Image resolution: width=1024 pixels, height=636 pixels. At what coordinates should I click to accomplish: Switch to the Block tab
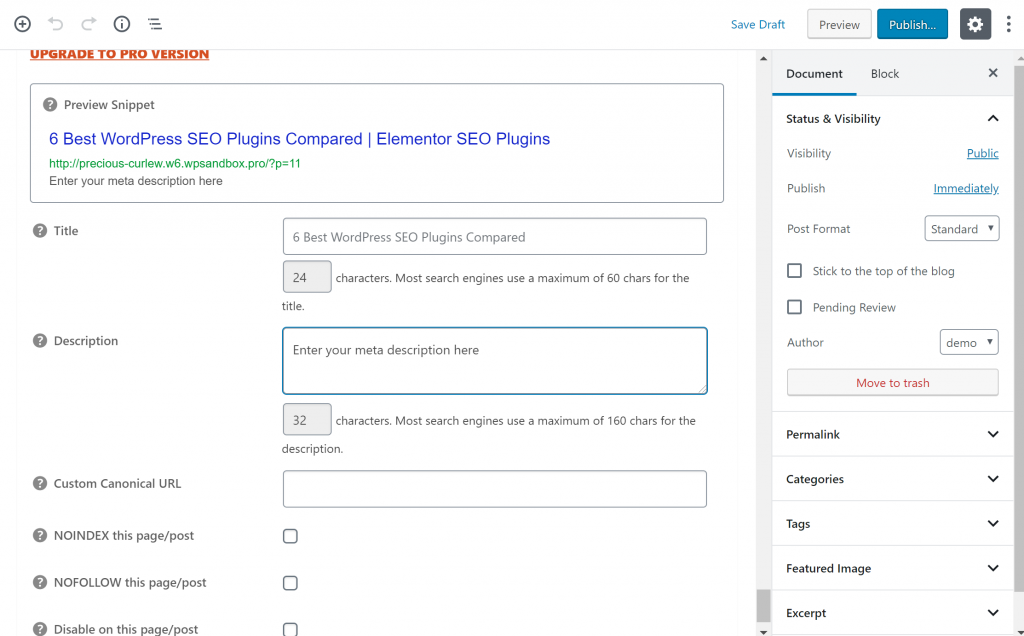pos(885,73)
